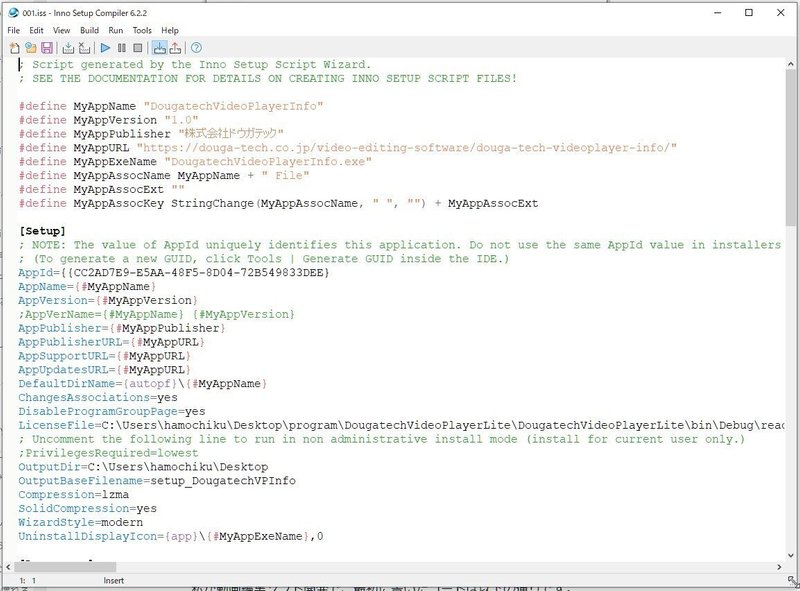Viewport: 800px width, 591px height.
Task: Open the View menu
Action: pyautogui.click(x=61, y=30)
